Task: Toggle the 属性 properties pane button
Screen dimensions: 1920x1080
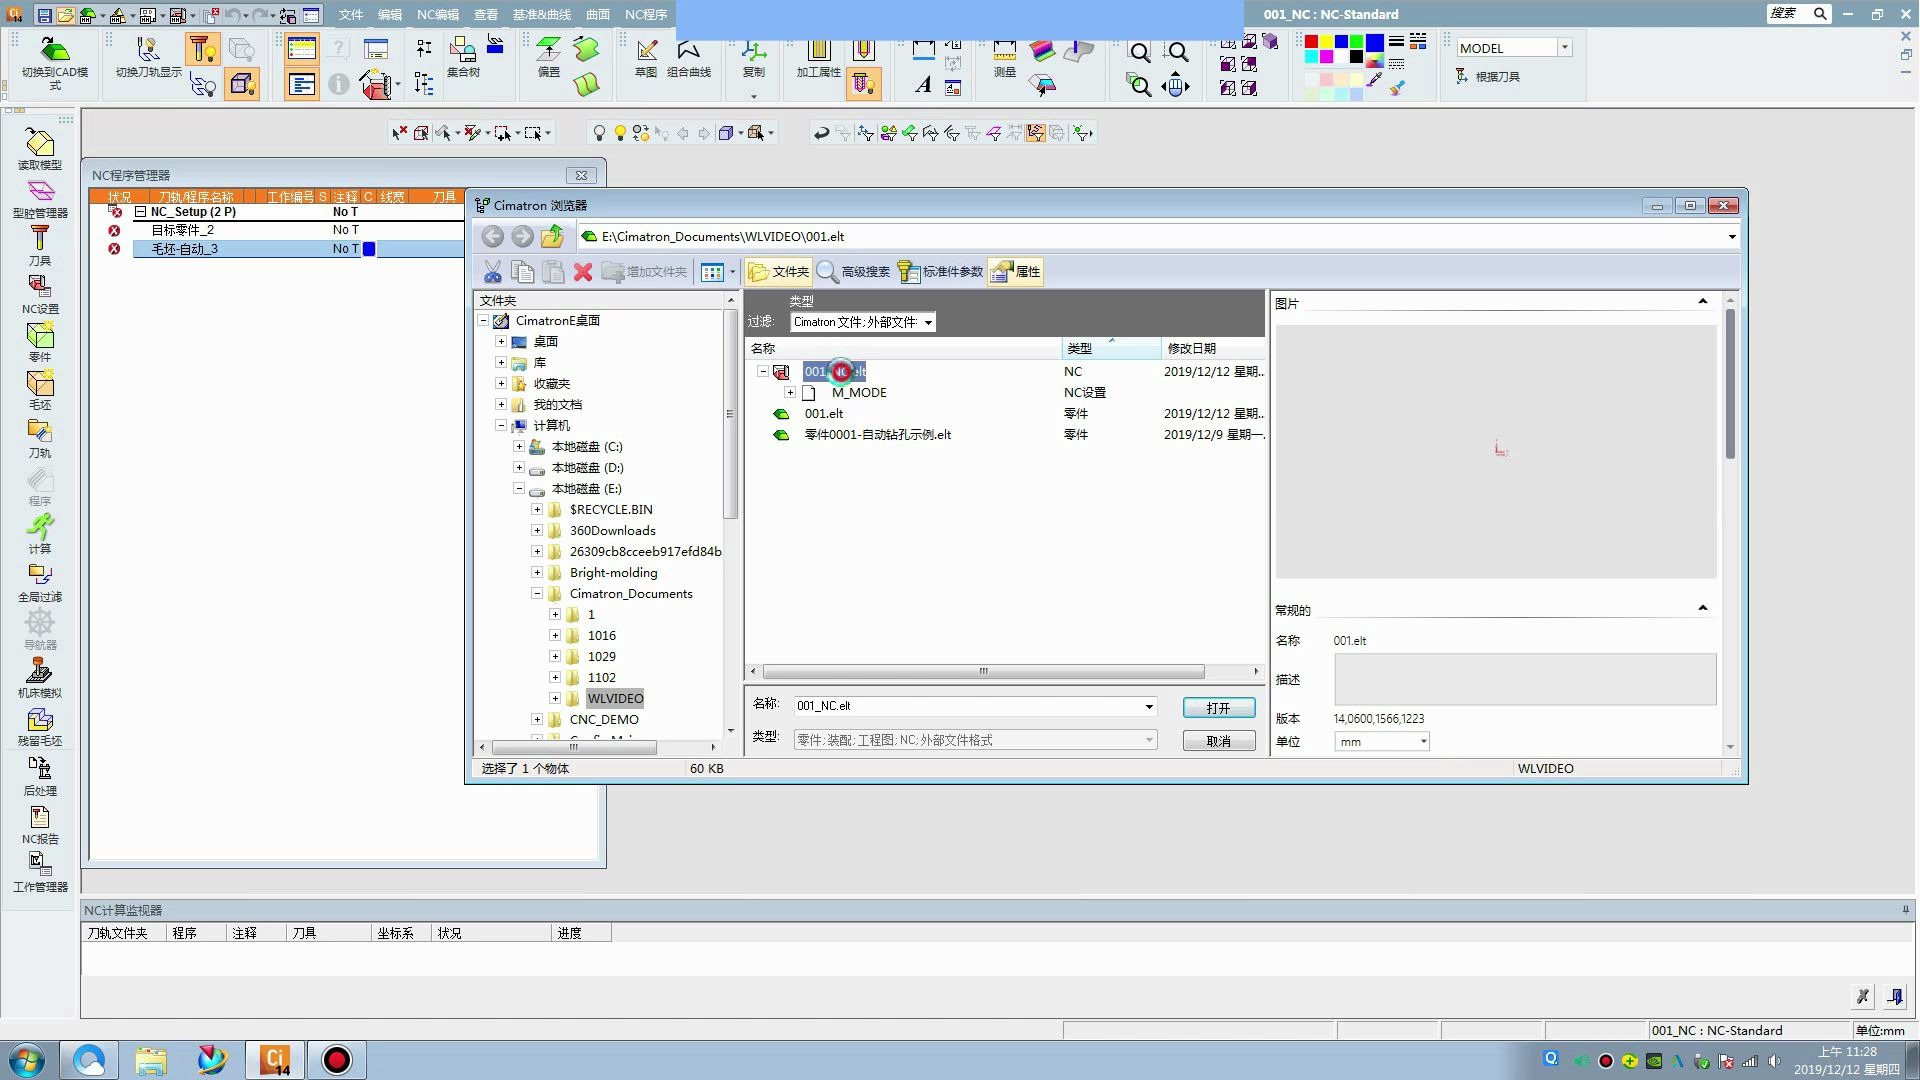Action: [x=1016, y=272]
